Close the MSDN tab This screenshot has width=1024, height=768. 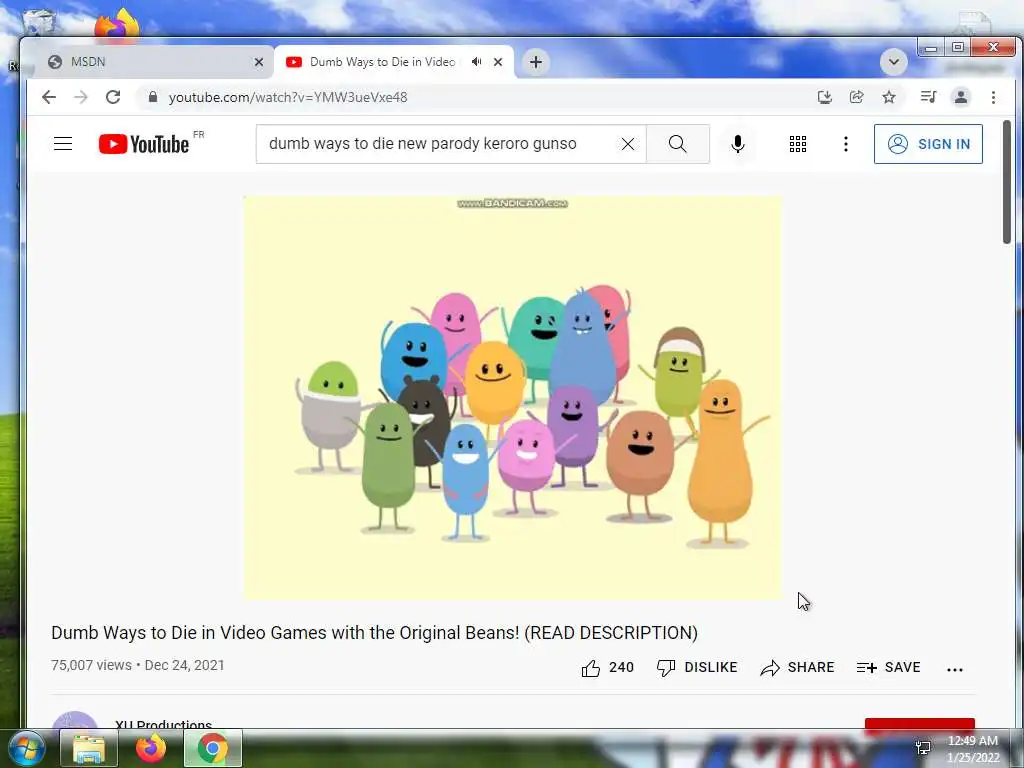coord(259,62)
